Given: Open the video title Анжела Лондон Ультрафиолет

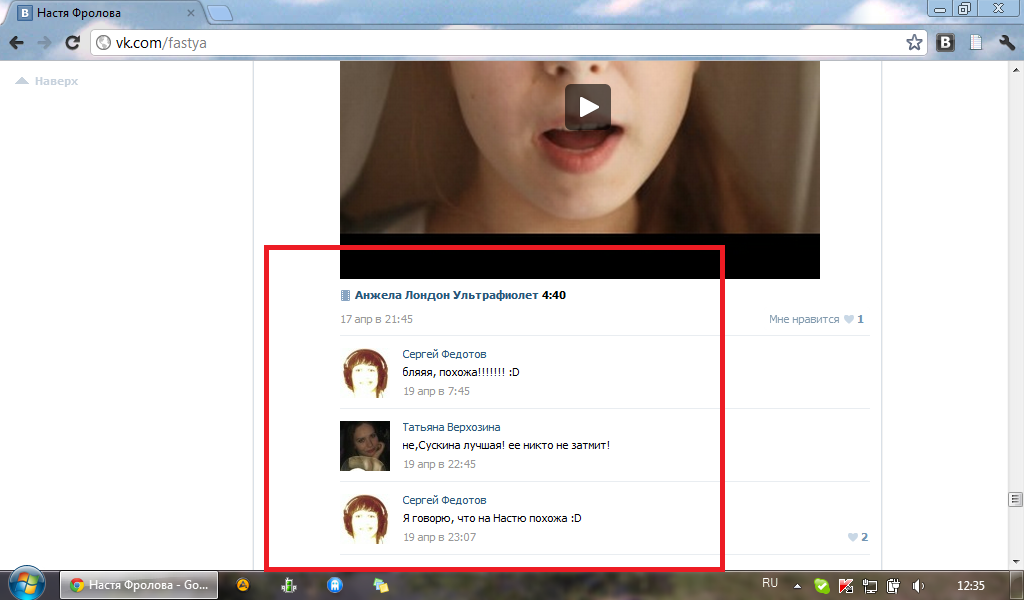Looking at the screenshot, I should (446, 295).
